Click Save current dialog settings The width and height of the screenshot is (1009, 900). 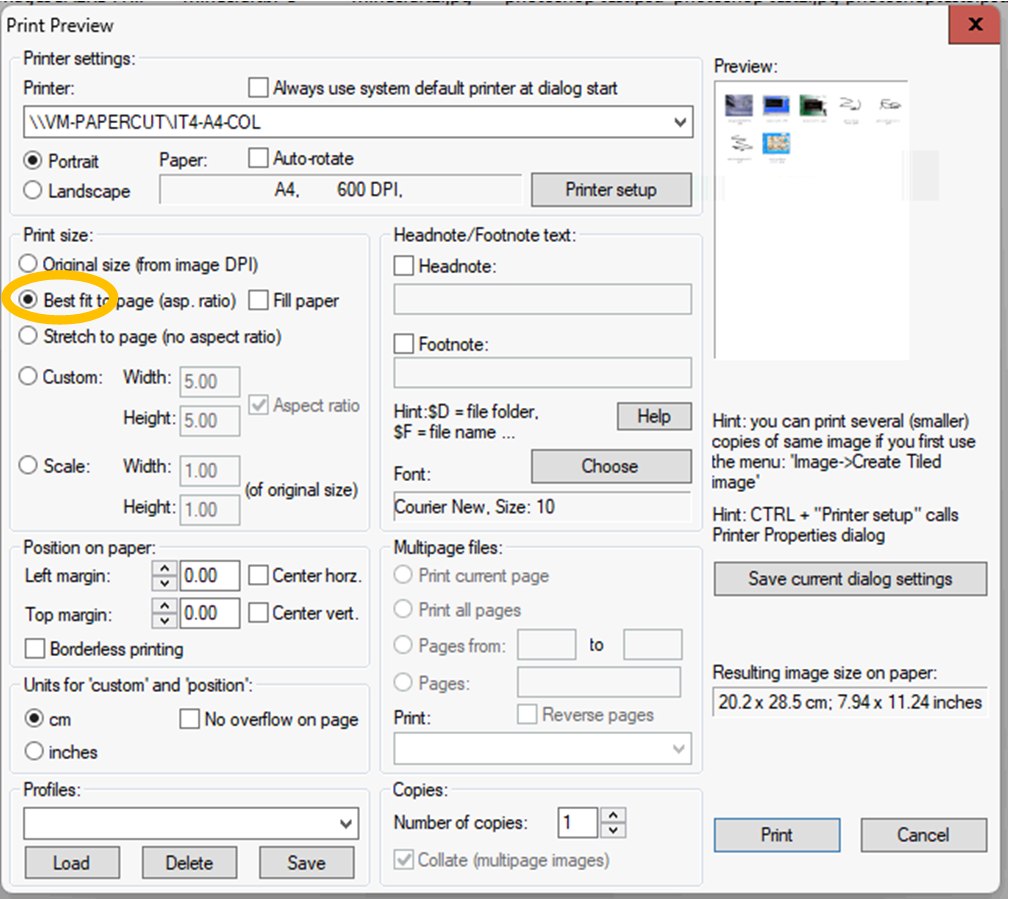click(850, 579)
